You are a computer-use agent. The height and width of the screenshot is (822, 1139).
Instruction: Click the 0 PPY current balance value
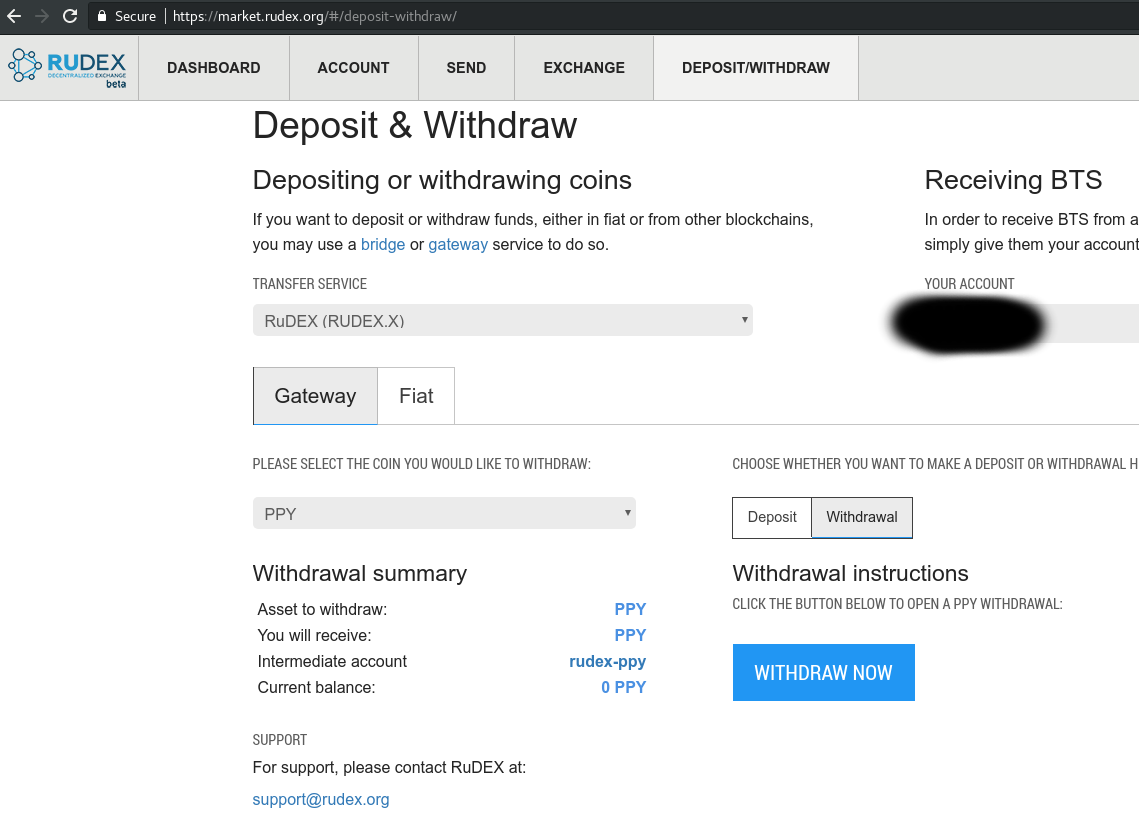623,688
